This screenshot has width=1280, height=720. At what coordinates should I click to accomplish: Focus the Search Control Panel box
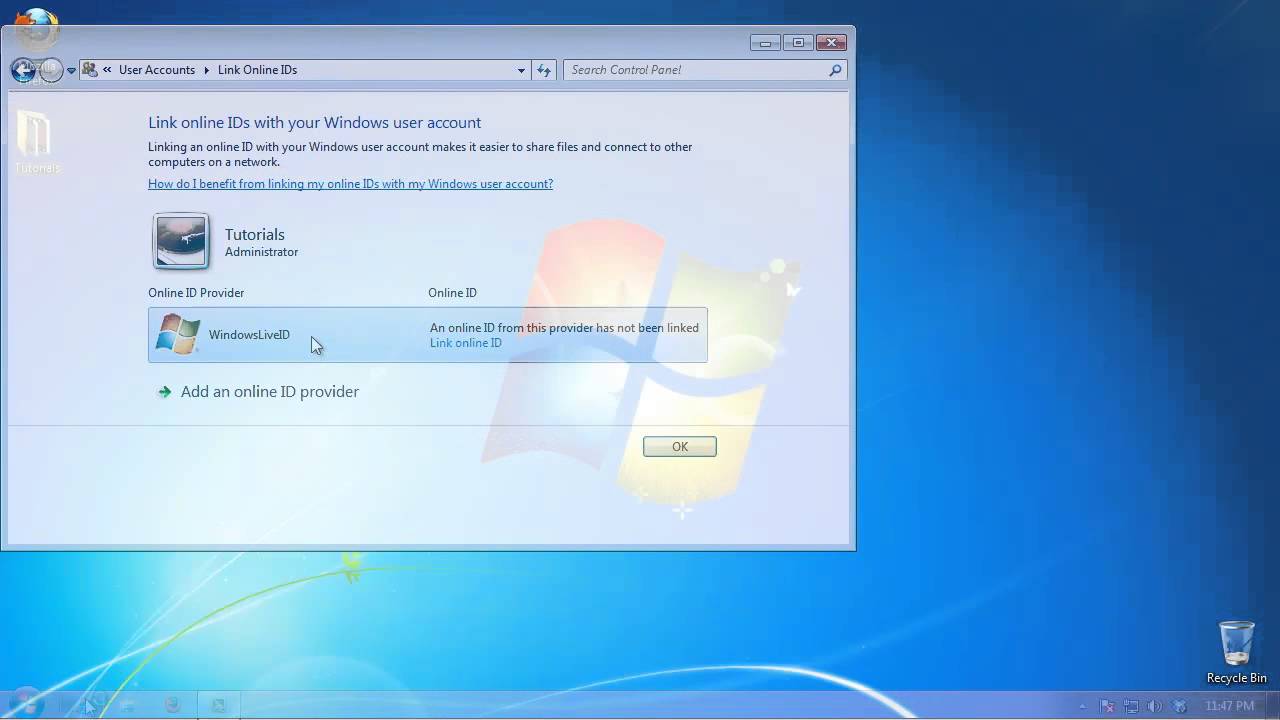705,70
